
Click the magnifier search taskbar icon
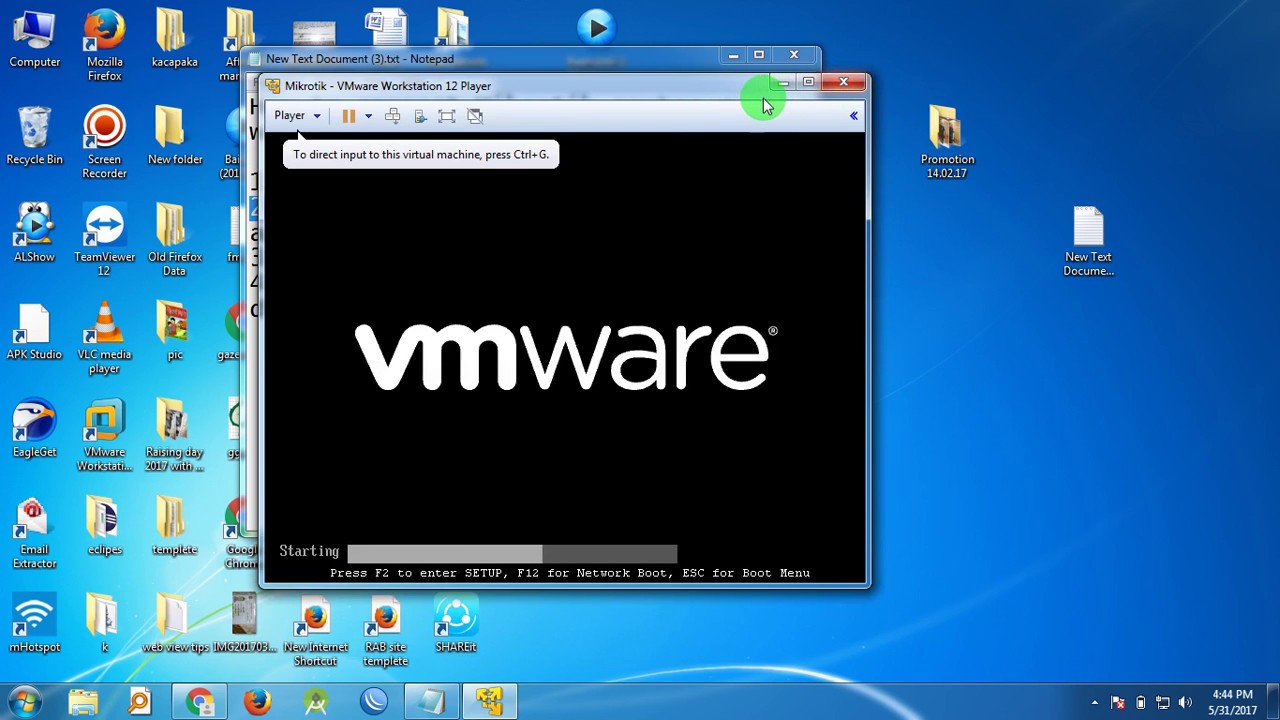(140, 701)
